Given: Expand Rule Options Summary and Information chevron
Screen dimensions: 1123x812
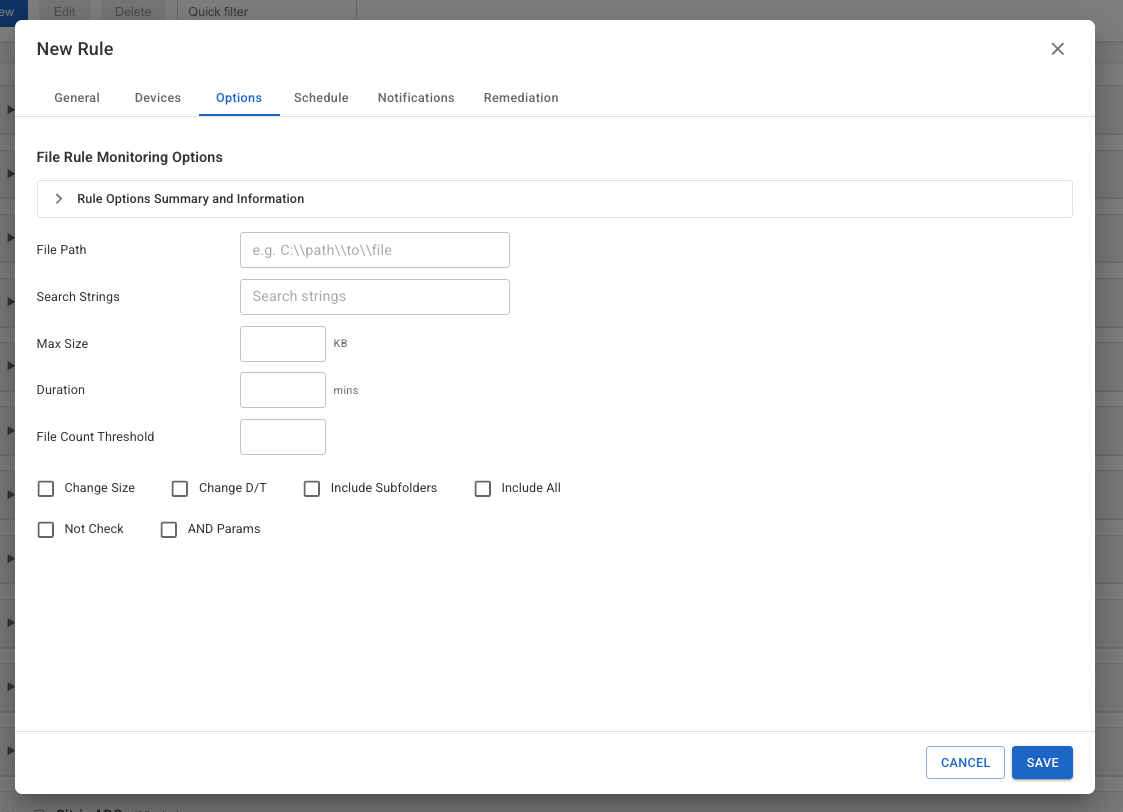Looking at the screenshot, I should (59, 199).
